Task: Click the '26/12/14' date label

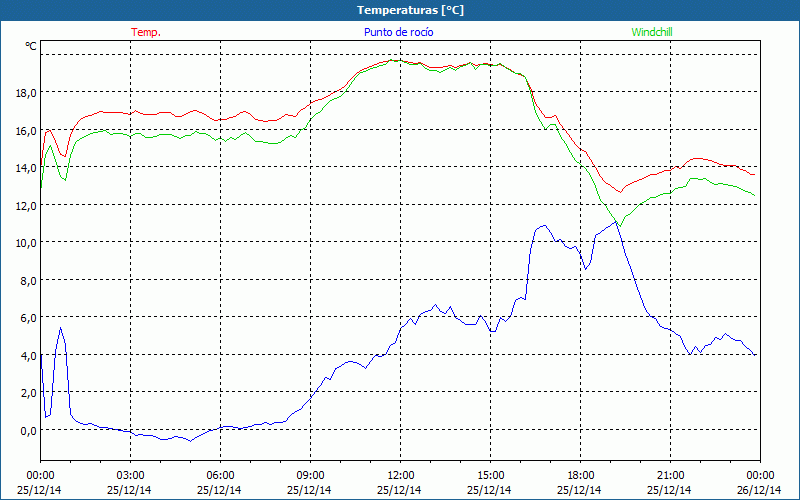Action: 759,490
